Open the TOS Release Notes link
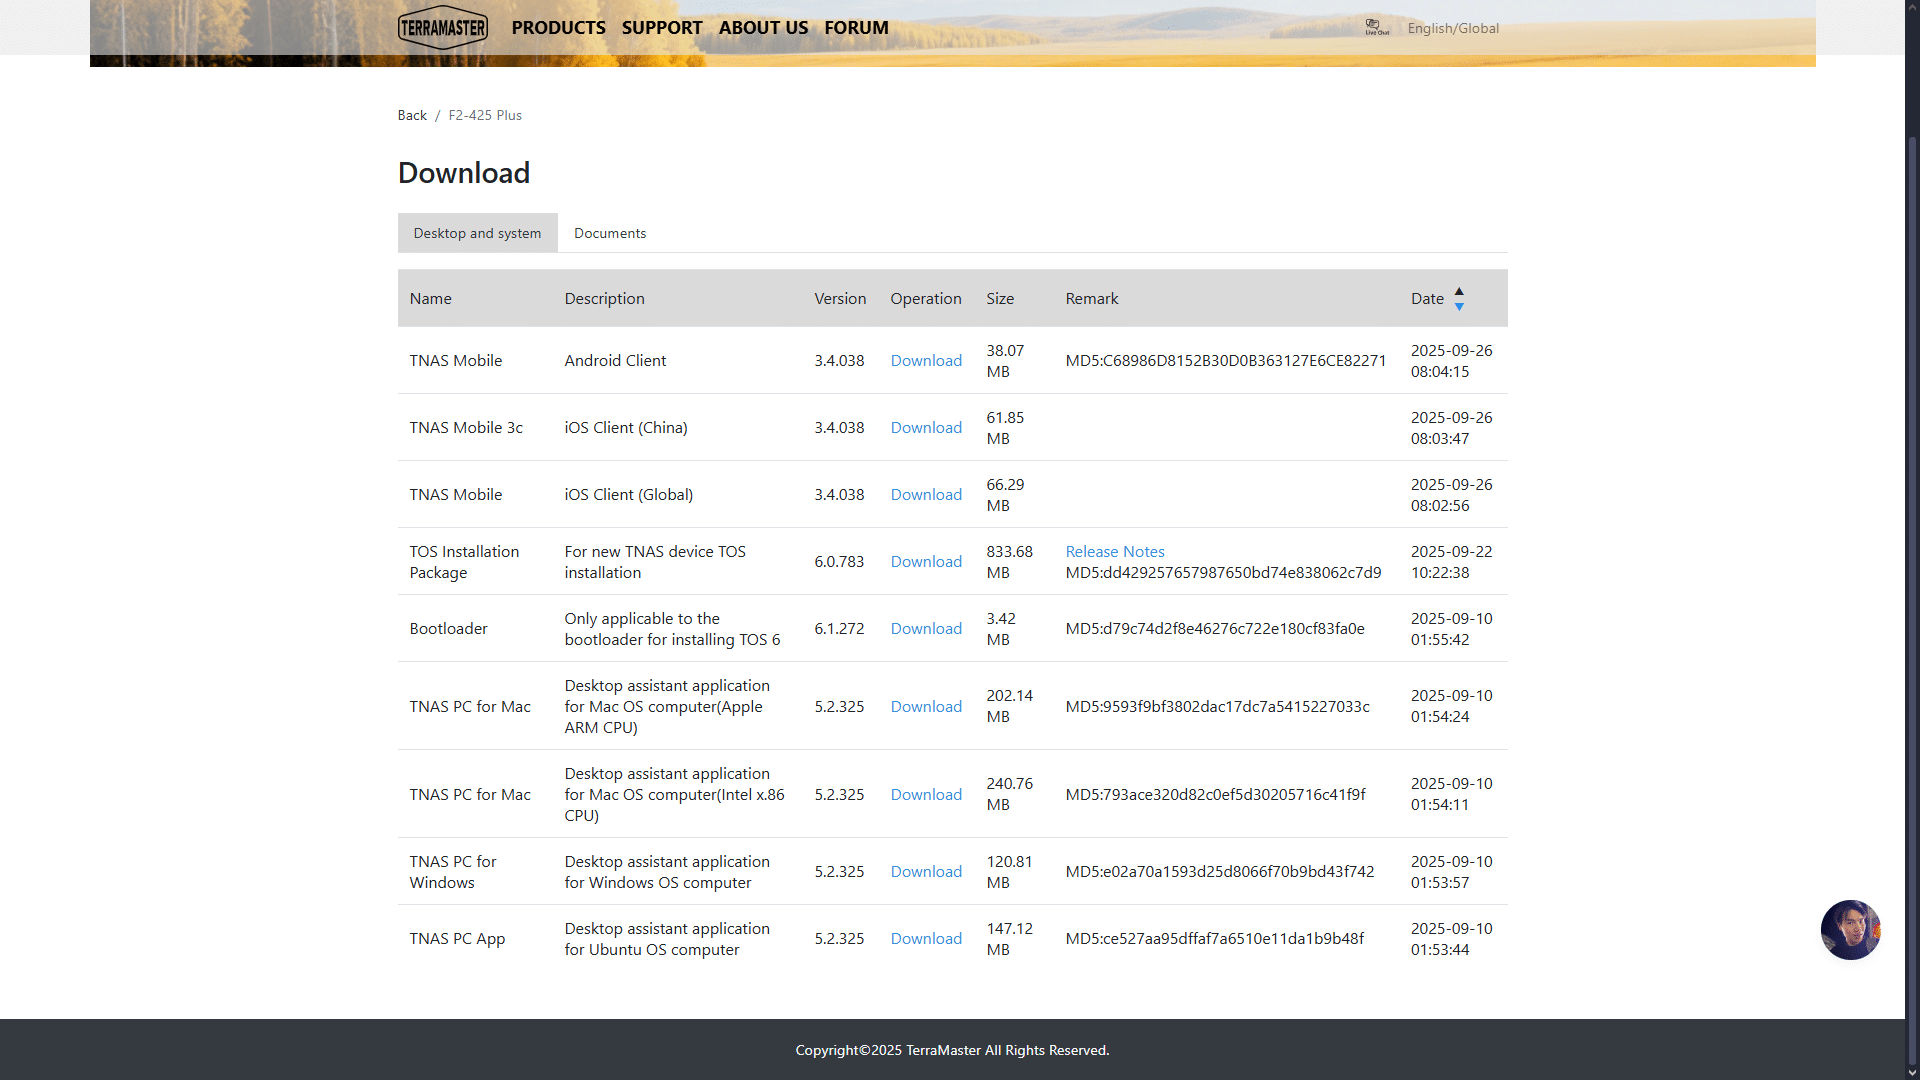 [1114, 551]
